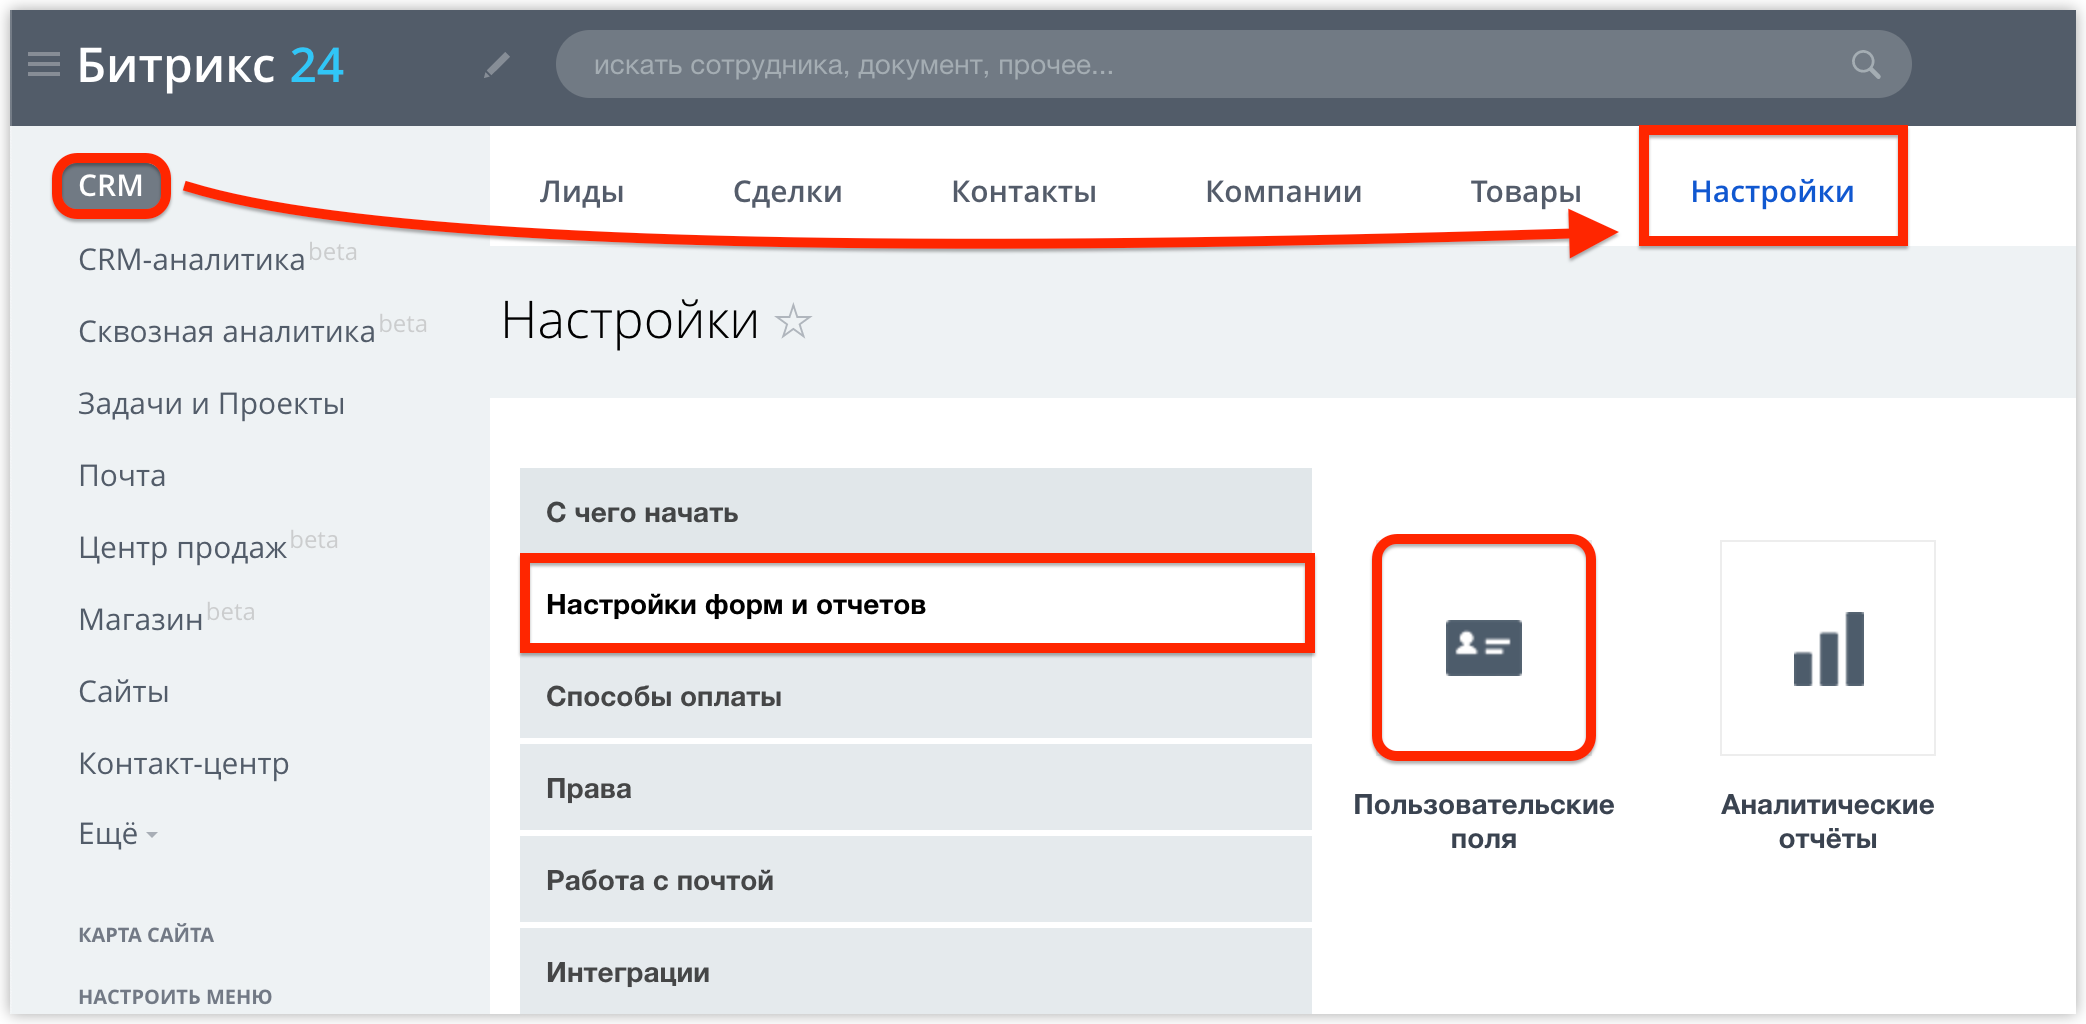Go to Задачи и Проекты
2086x1024 pixels.
point(211,403)
